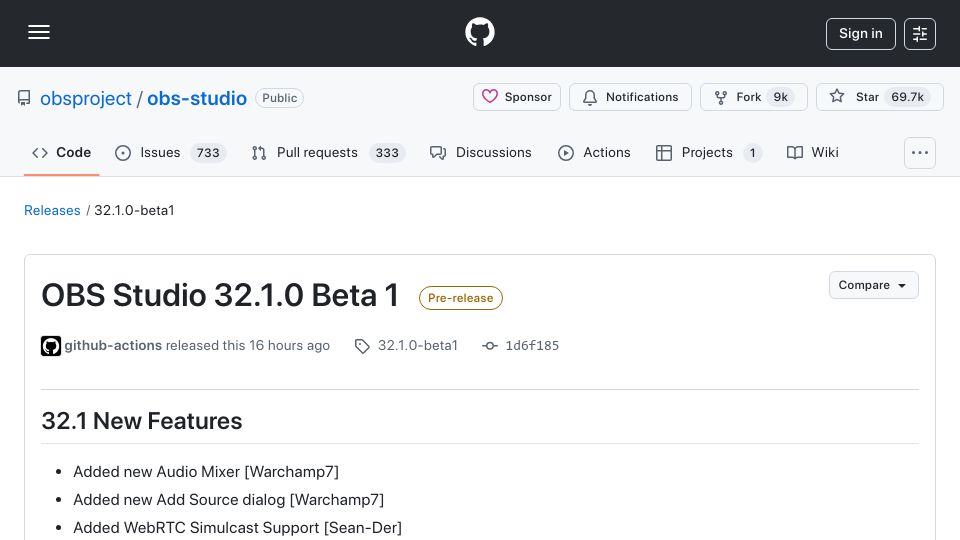The image size is (960, 540).
Task: Click the 69.7k star count
Action: 907,97
